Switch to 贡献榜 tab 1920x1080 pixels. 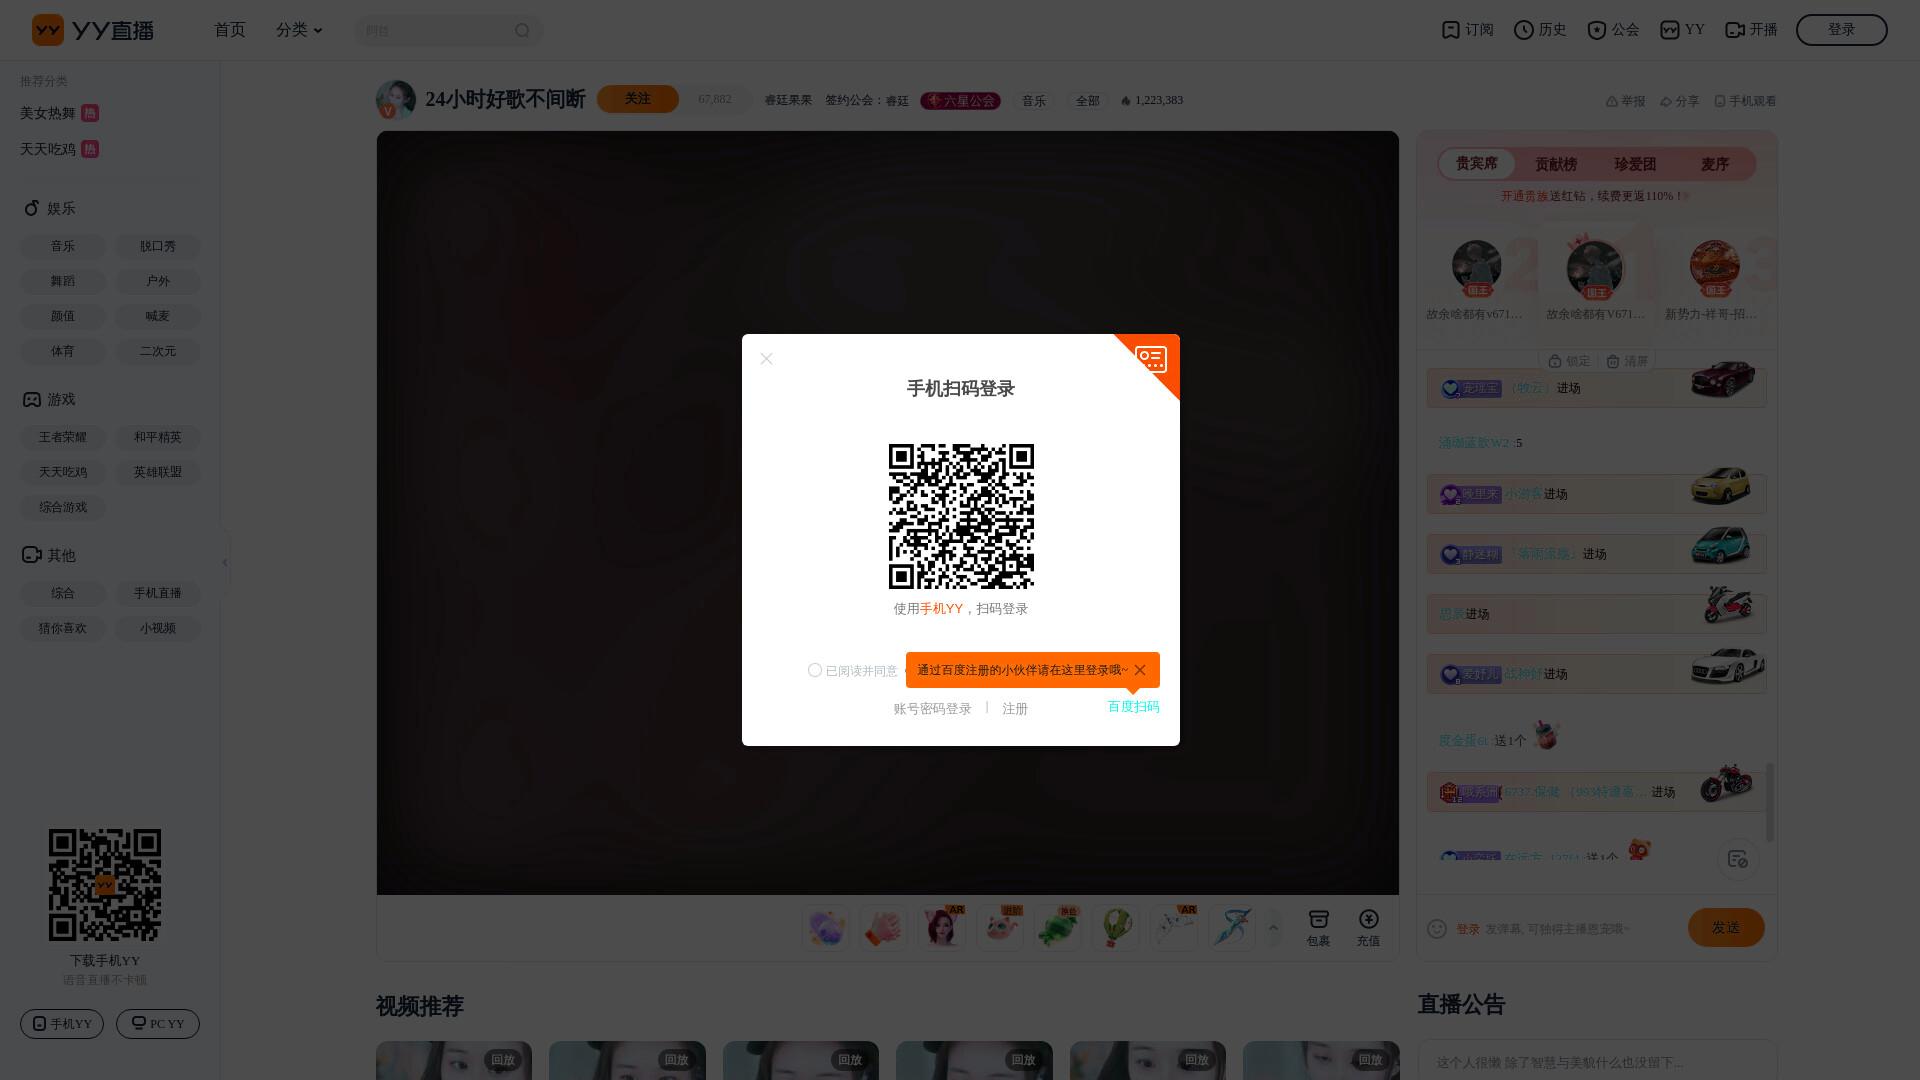[1556, 164]
